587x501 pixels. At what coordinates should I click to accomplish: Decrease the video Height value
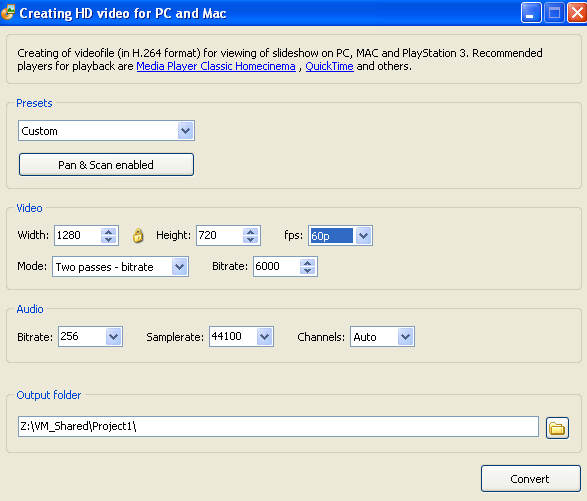tap(250, 240)
